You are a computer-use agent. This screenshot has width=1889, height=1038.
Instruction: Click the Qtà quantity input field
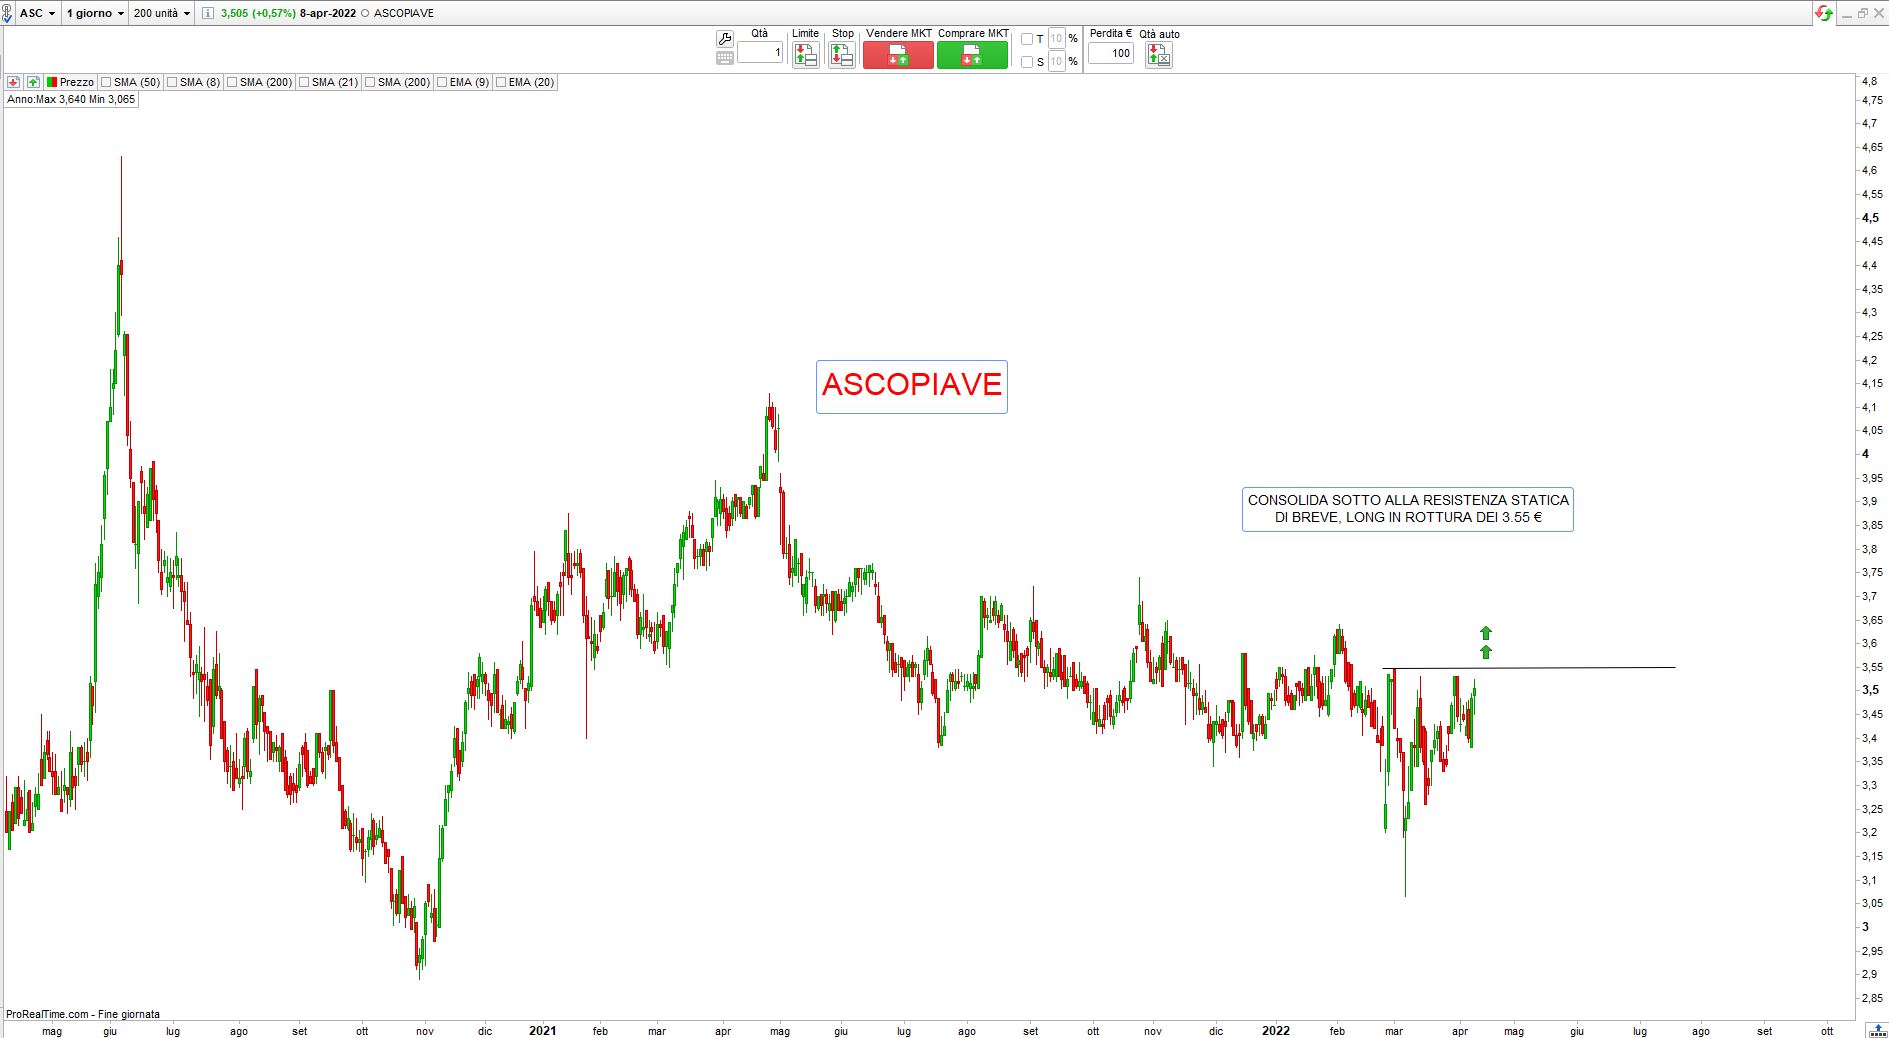pos(760,53)
